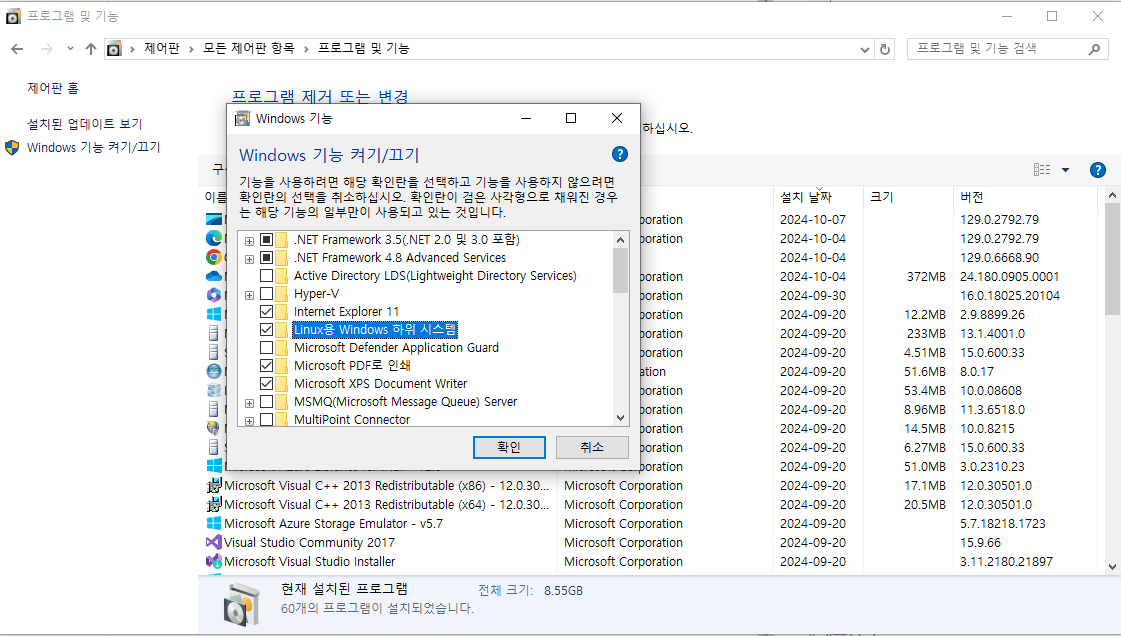Click the Hyper-V folder icon
Image resolution: width=1121 pixels, height=636 pixels.
coord(282,294)
